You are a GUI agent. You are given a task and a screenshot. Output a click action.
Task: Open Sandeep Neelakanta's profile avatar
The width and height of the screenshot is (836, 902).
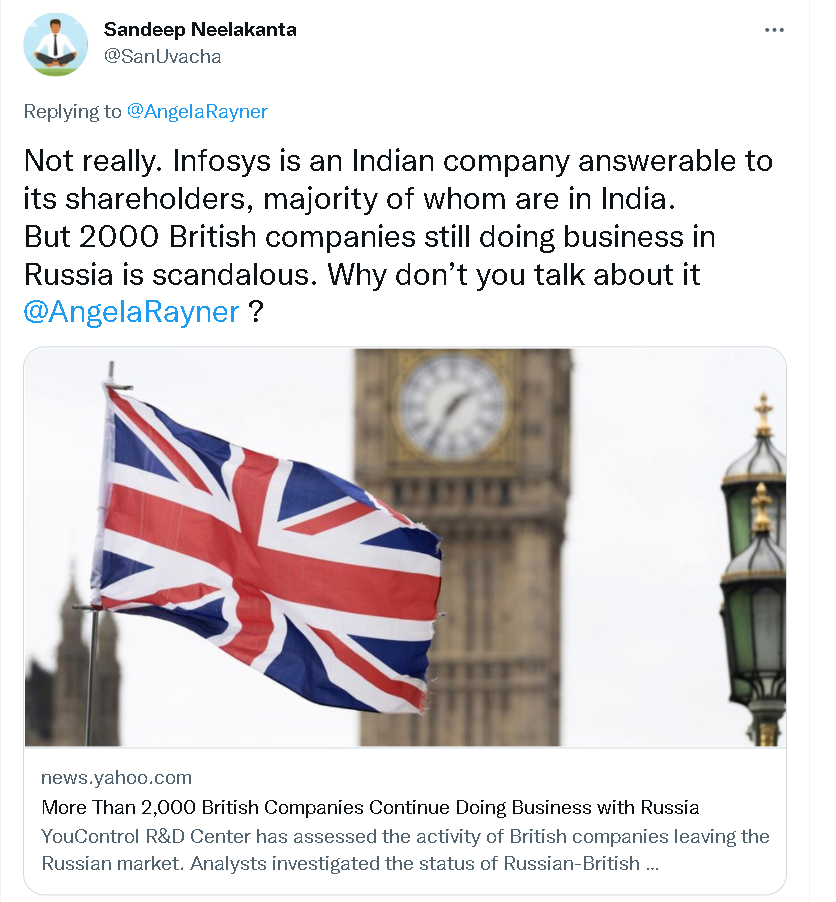[x=55, y=44]
